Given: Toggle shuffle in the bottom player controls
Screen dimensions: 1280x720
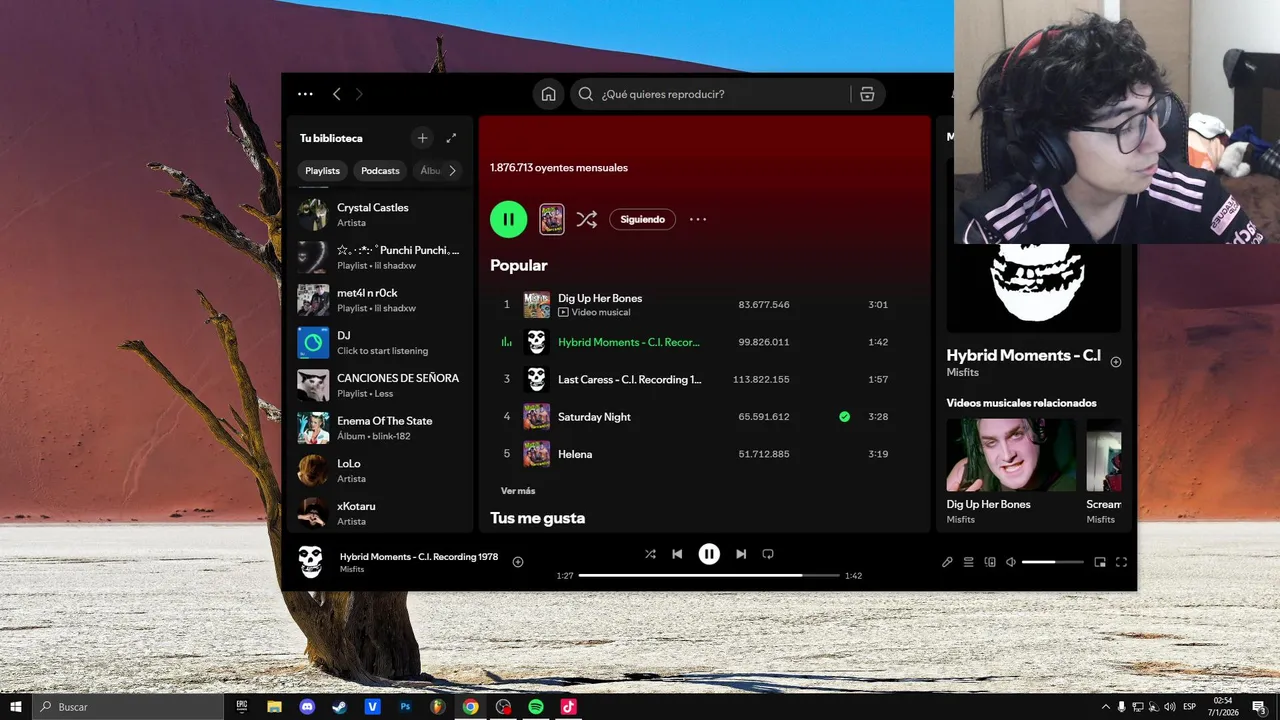Looking at the screenshot, I should (x=650, y=554).
